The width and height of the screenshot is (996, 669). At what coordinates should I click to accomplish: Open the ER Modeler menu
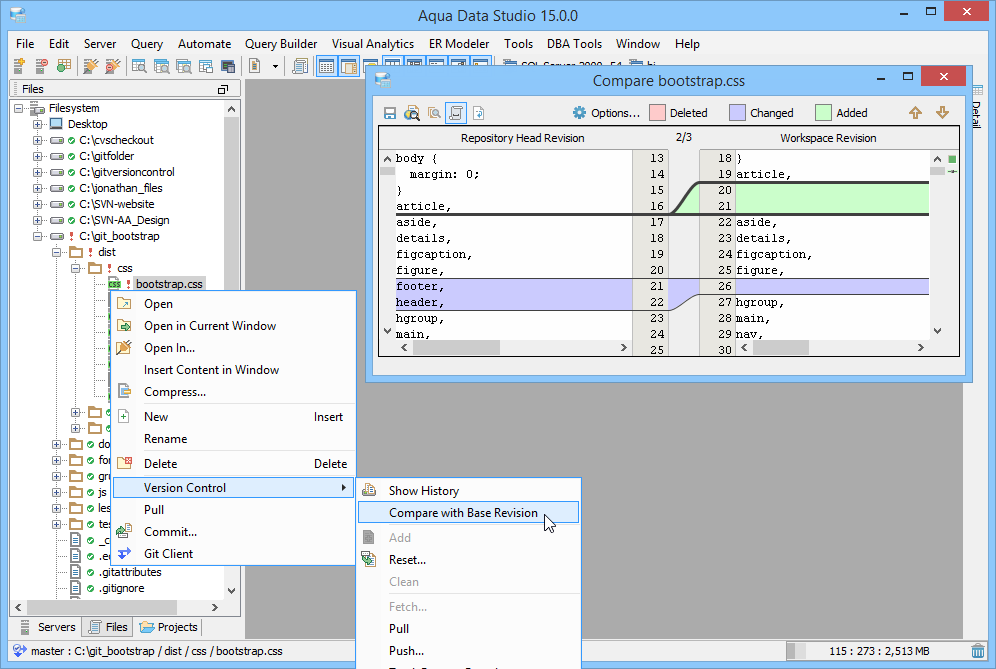pyautogui.click(x=459, y=44)
